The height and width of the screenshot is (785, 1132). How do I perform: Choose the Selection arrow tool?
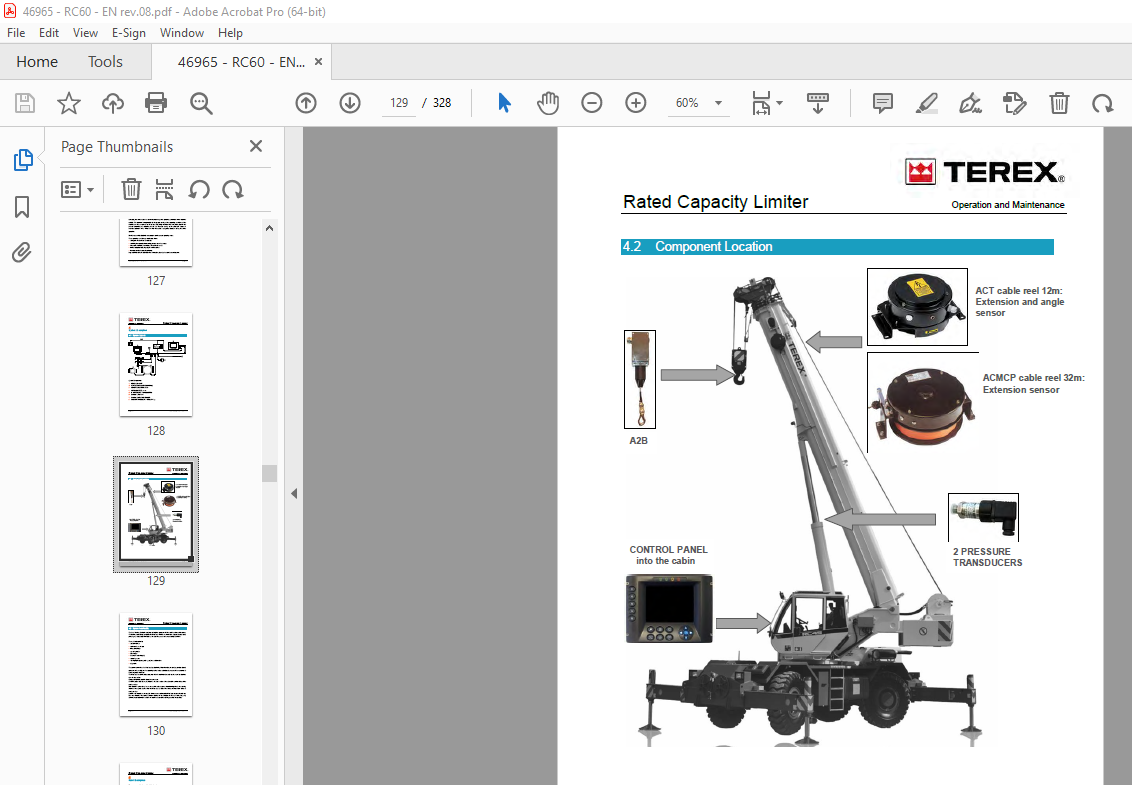pyautogui.click(x=504, y=103)
